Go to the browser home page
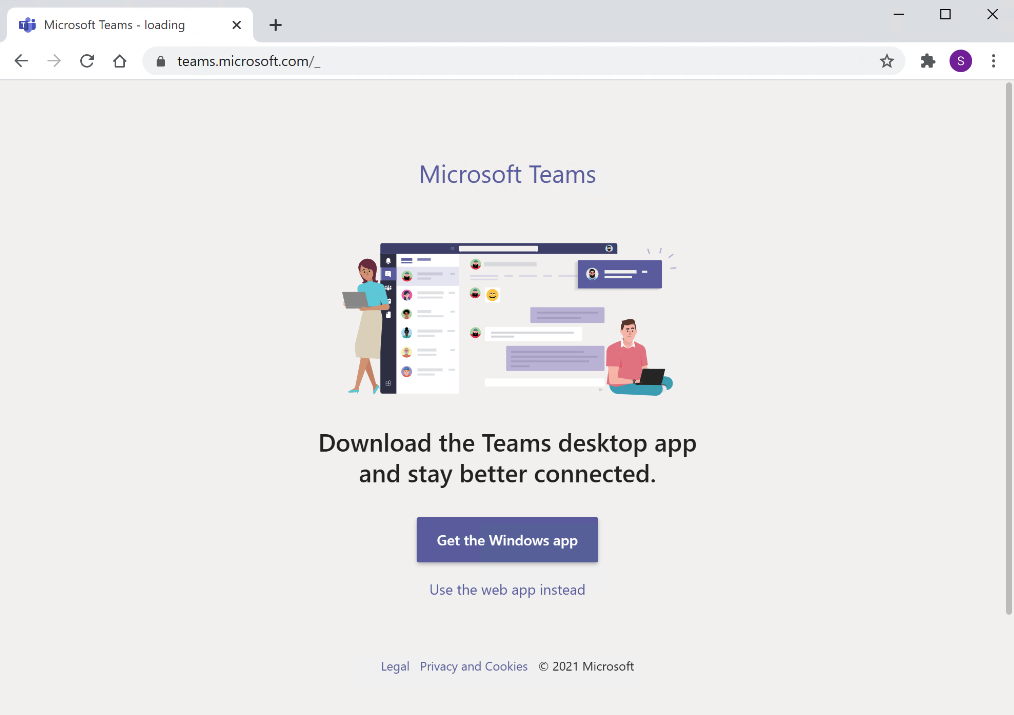The width and height of the screenshot is (1014, 715). click(120, 61)
